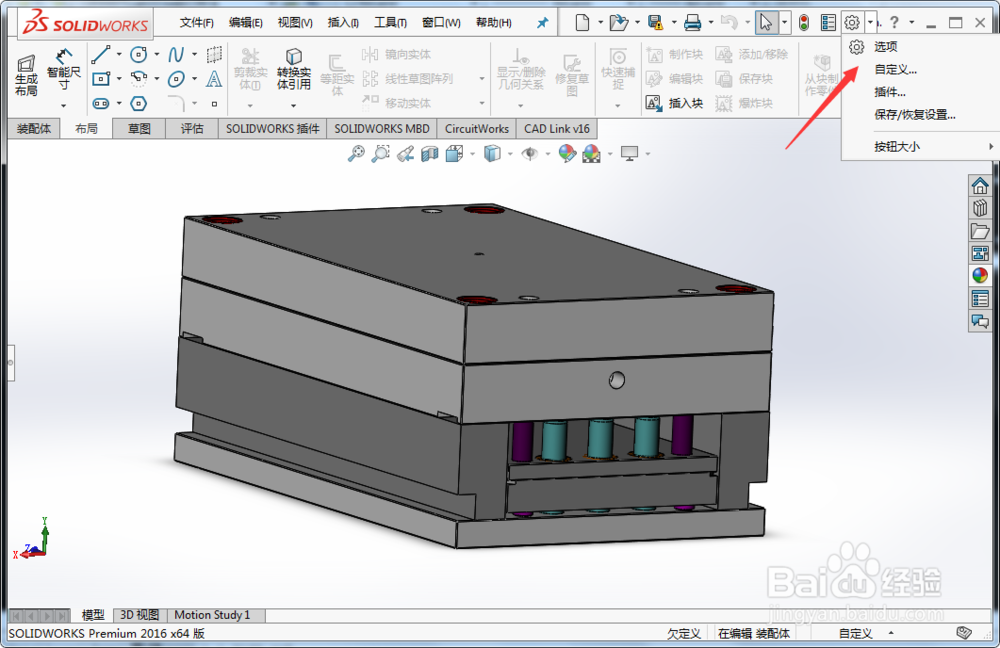Expand the 智能尺寸 dropdown arrow
This screenshot has width=1000, height=648.
click(64, 105)
